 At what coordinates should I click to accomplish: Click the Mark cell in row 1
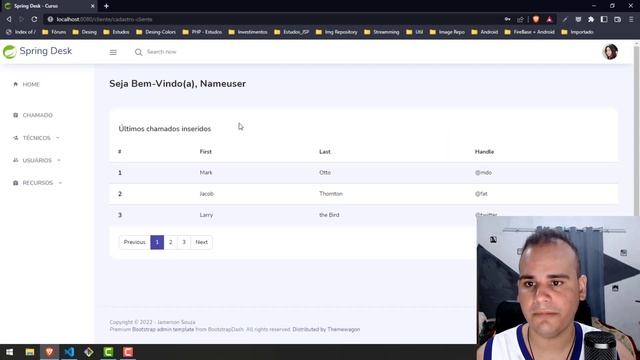[x=206, y=173]
